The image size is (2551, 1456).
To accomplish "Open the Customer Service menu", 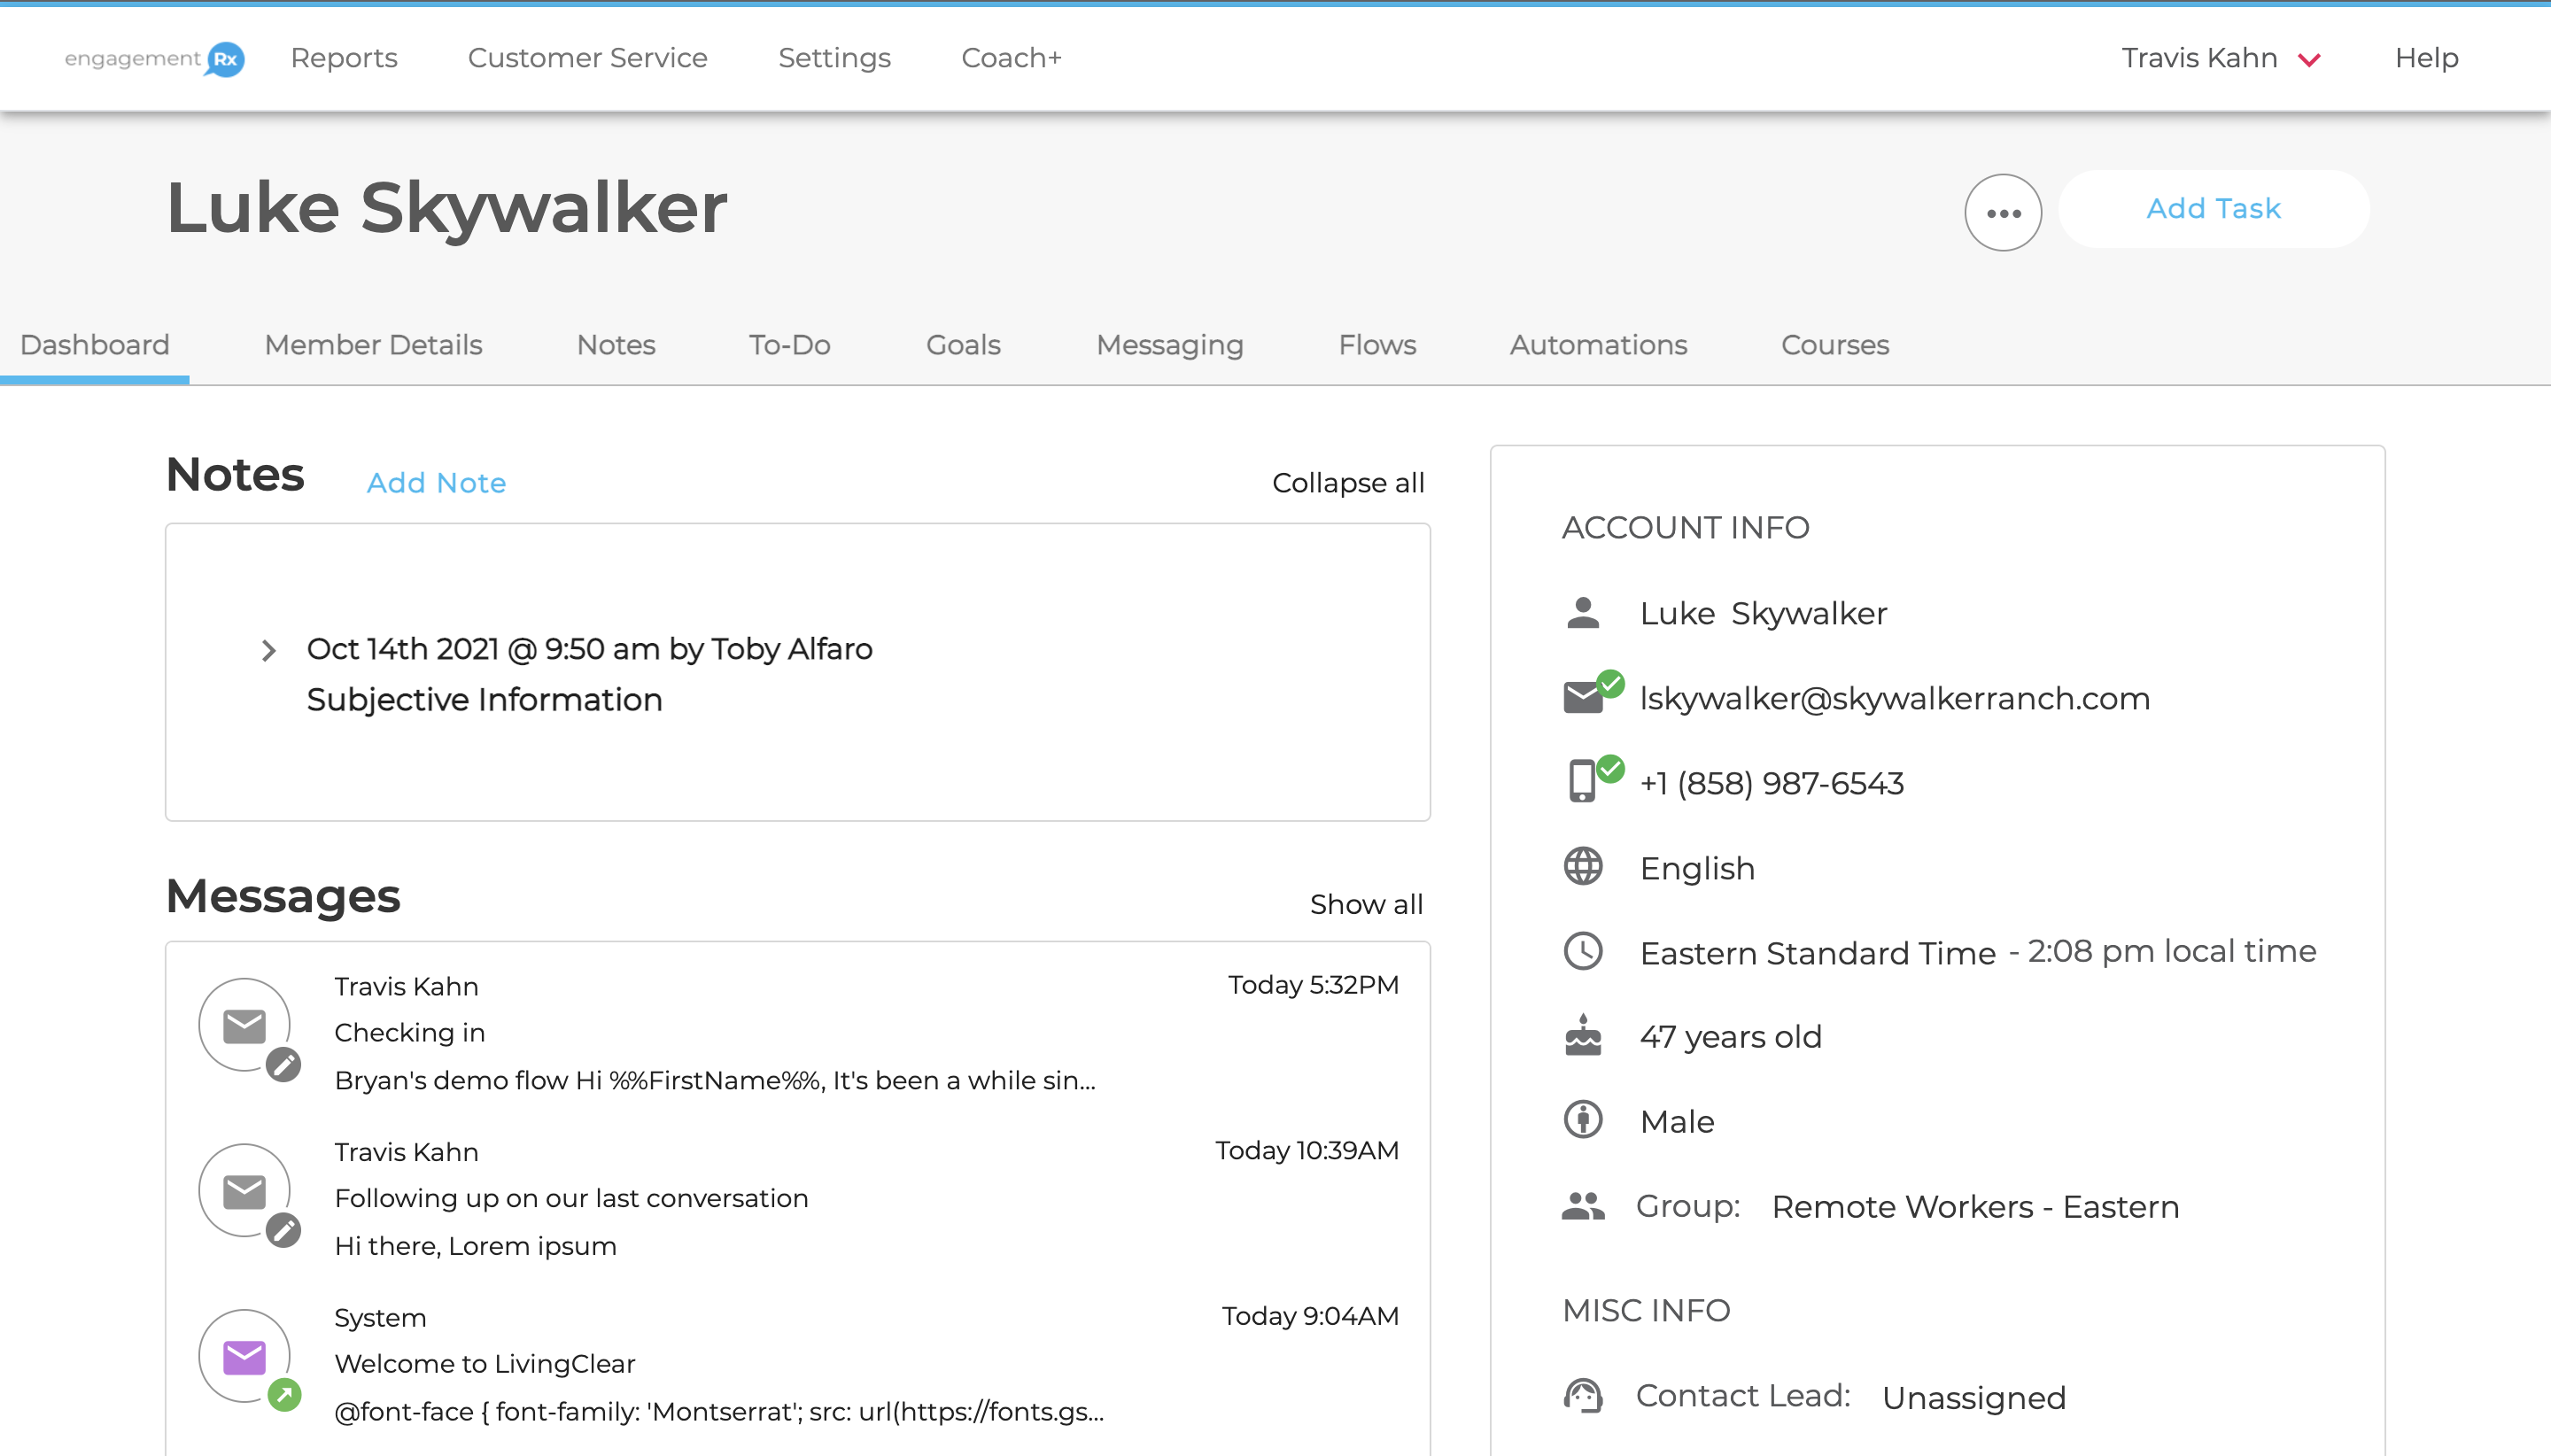I will [587, 58].
